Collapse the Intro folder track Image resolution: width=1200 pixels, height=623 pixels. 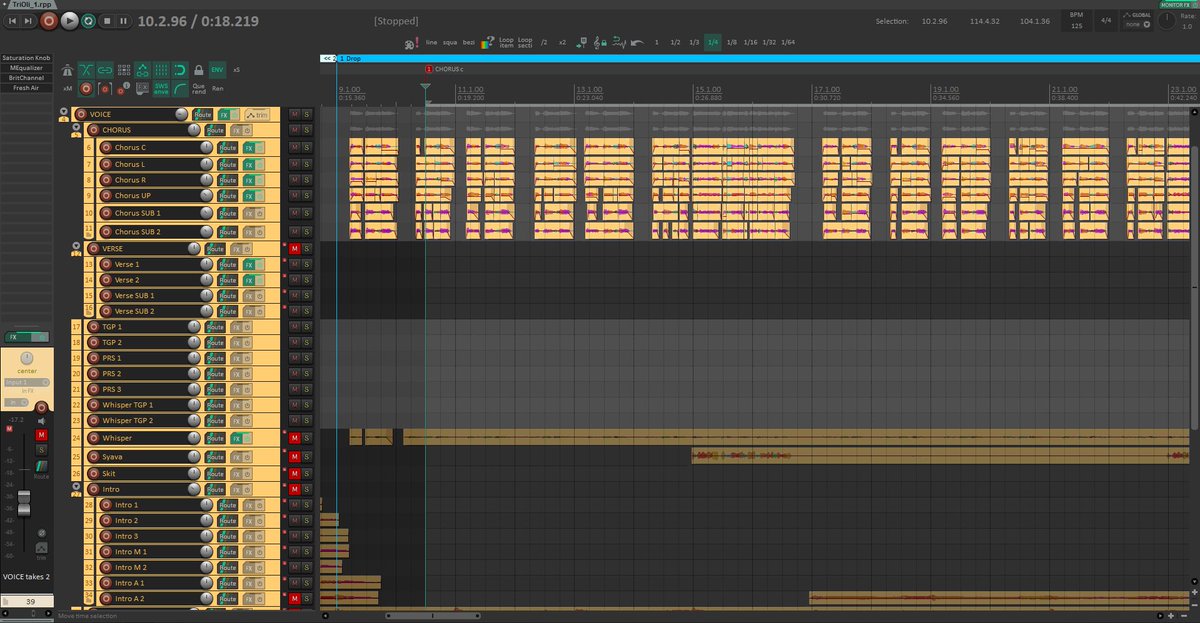point(76,487)
